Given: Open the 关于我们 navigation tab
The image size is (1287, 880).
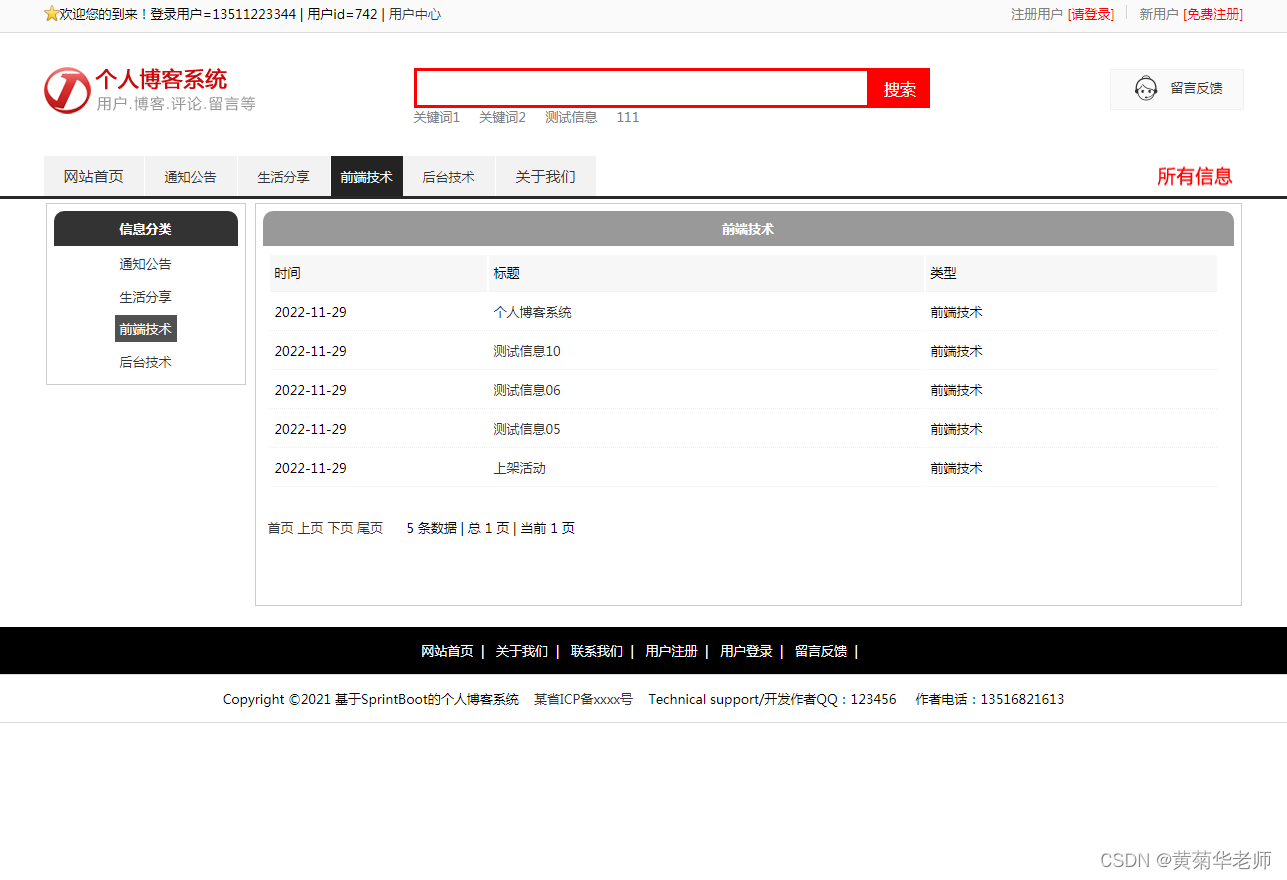Looking at the screenshot, I should [545, 175].
